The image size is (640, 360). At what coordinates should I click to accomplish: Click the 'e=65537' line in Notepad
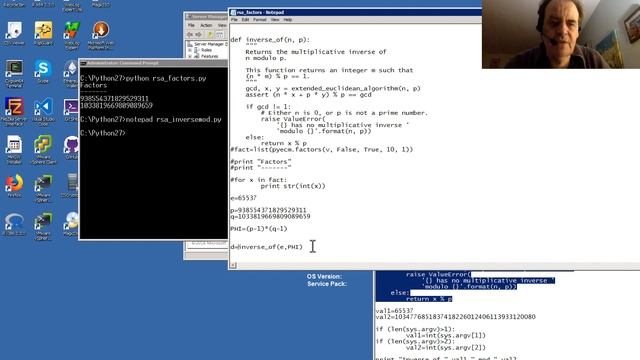pyautogui.click(x=244, y=198)
